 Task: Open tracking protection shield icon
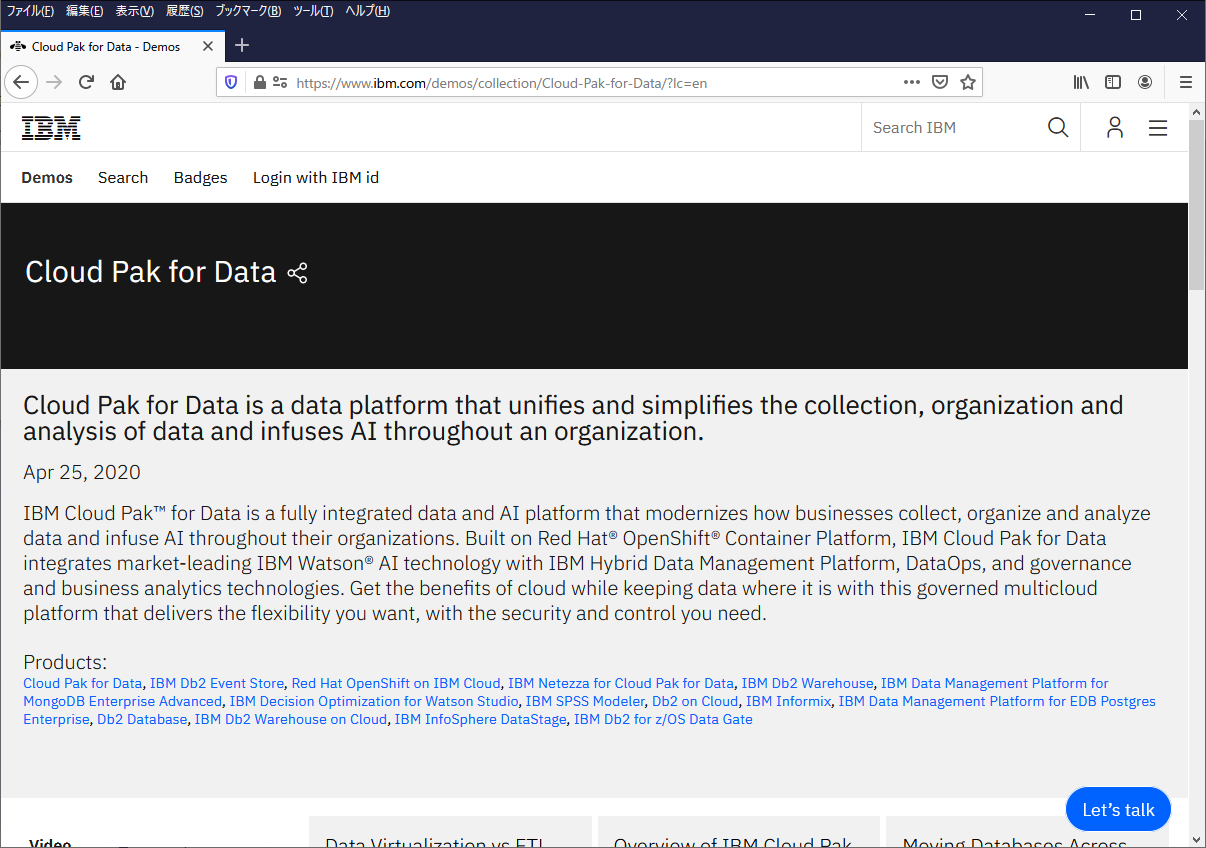pos(231,82)
